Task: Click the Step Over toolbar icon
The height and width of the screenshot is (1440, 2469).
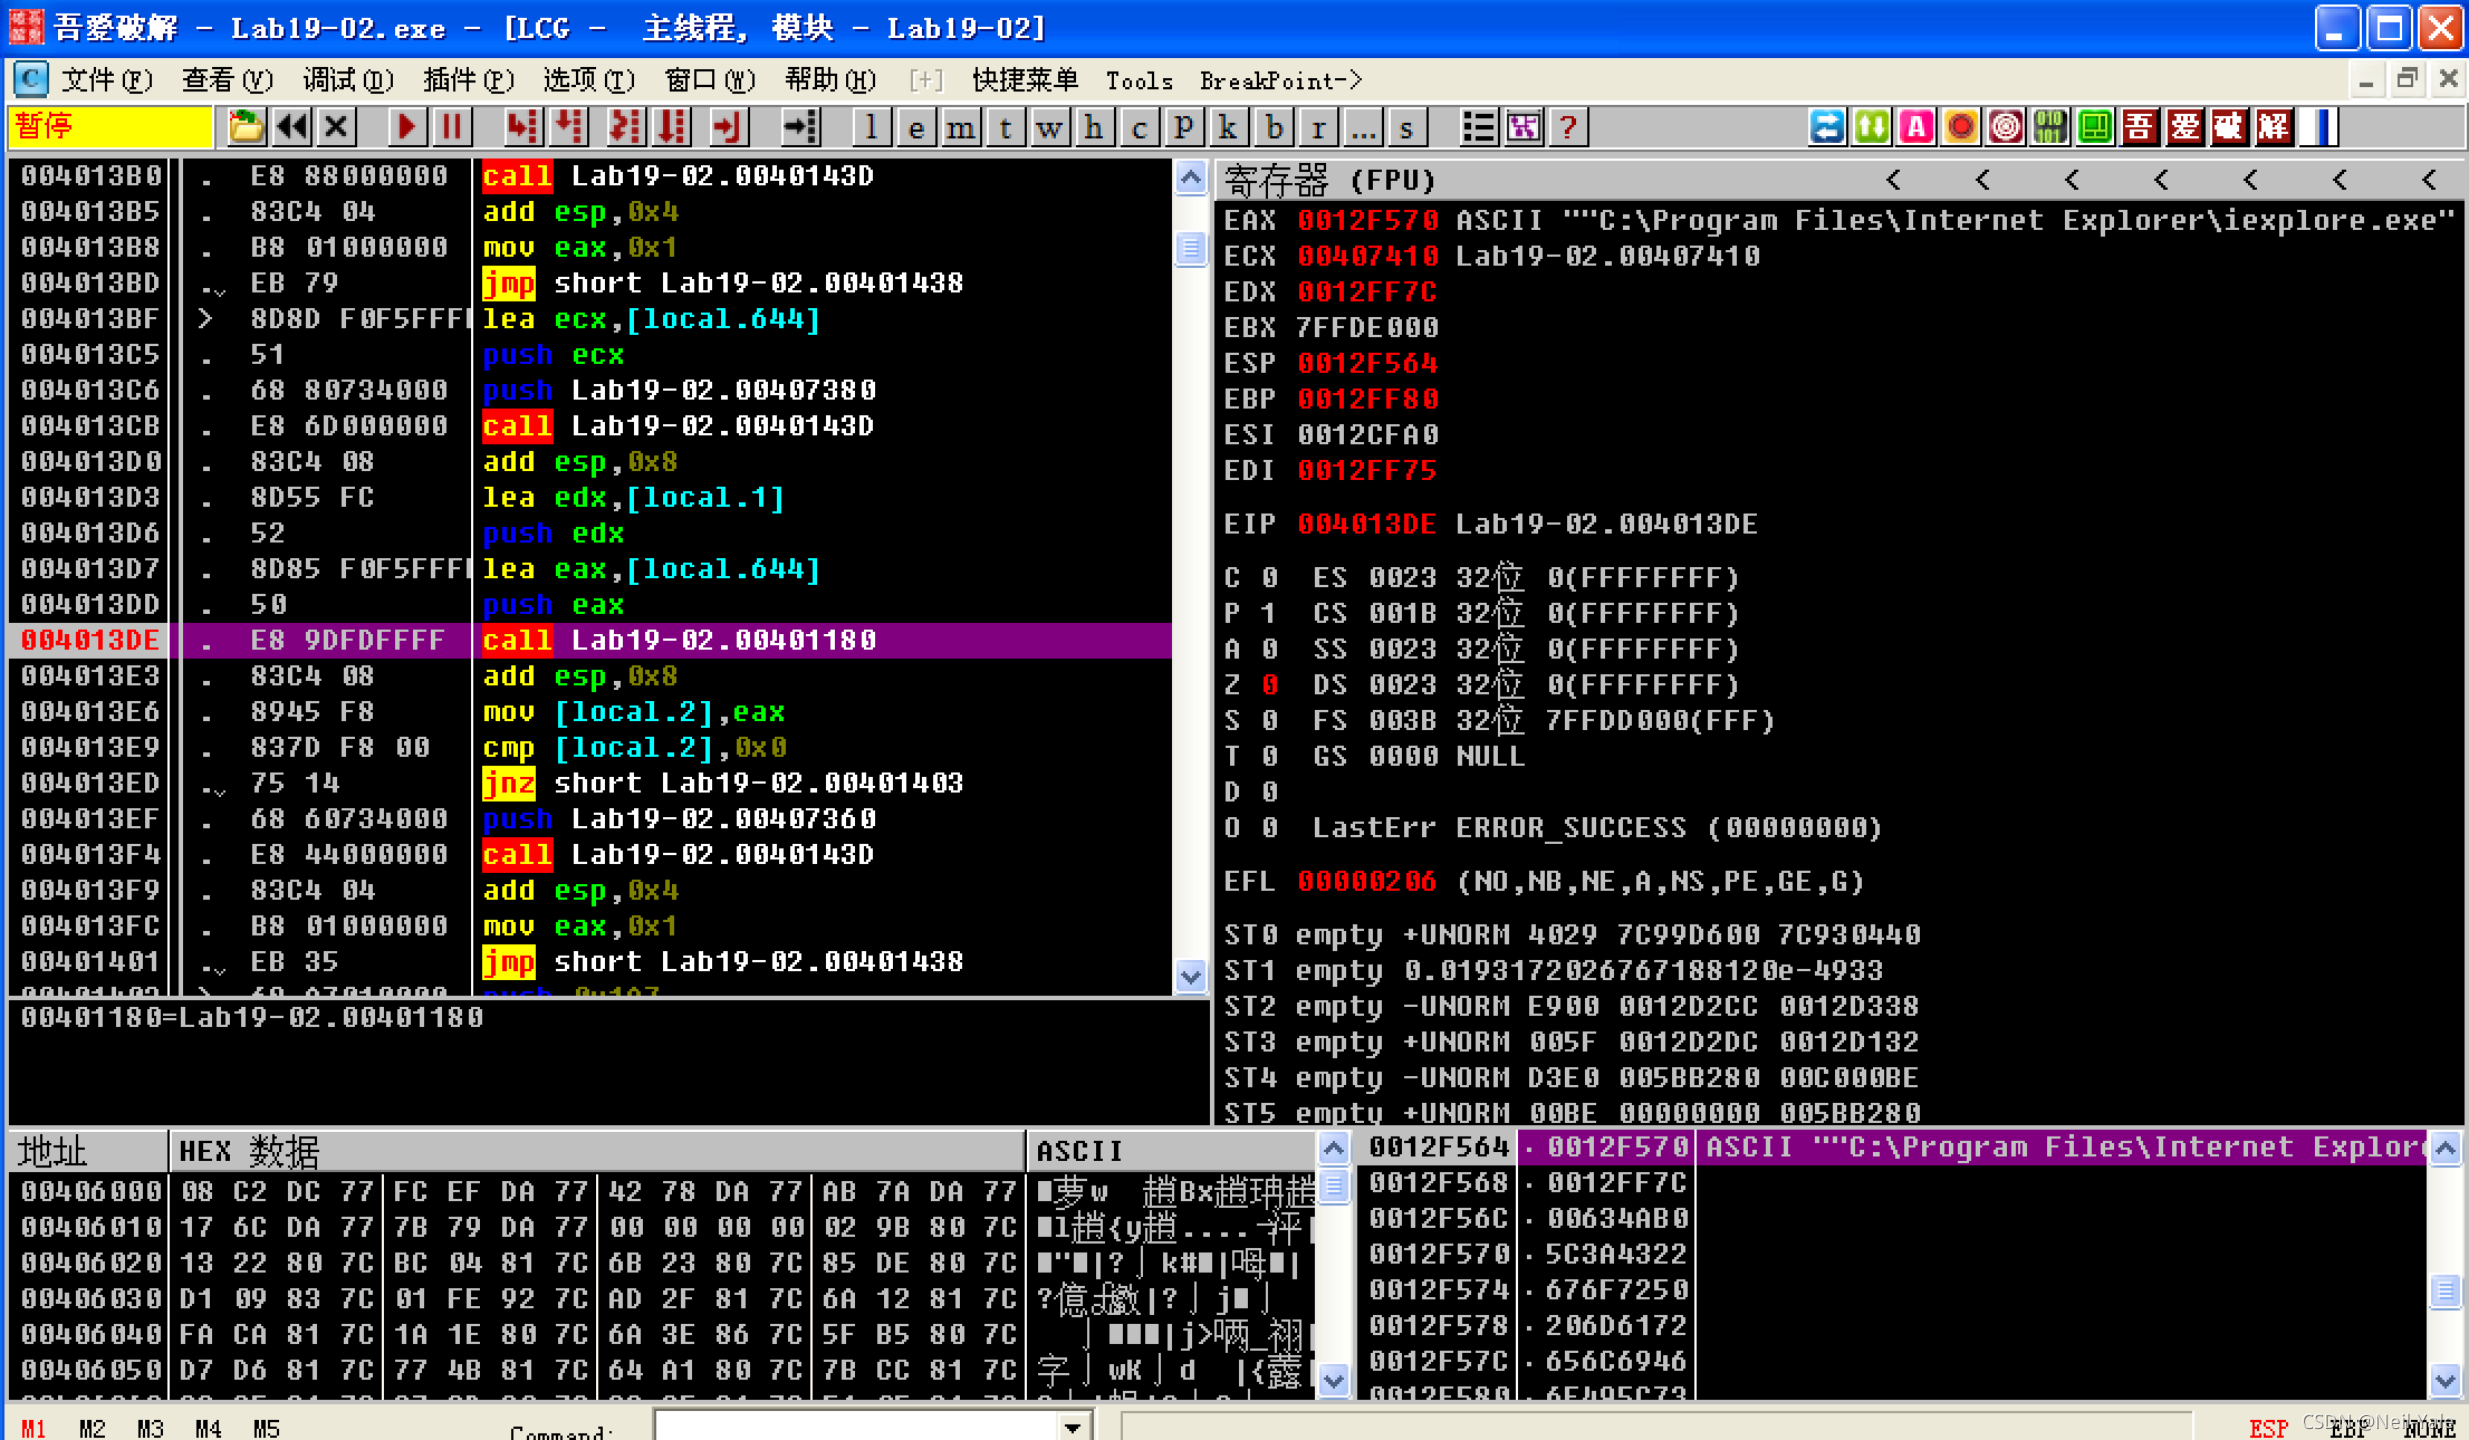Action: click(569, 127)
